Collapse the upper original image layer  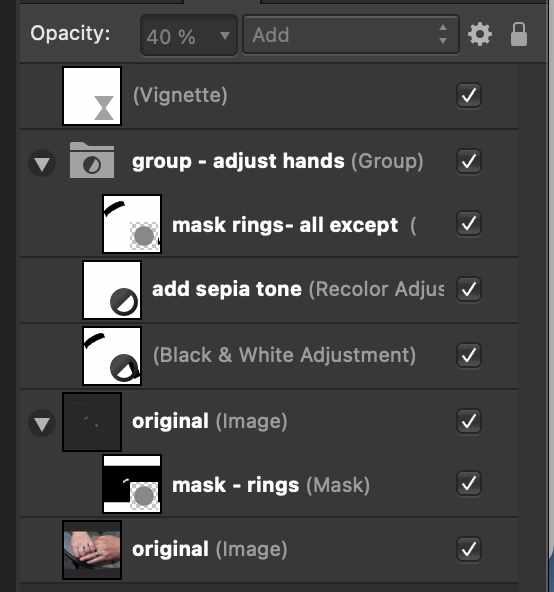(x=42, y=424)
